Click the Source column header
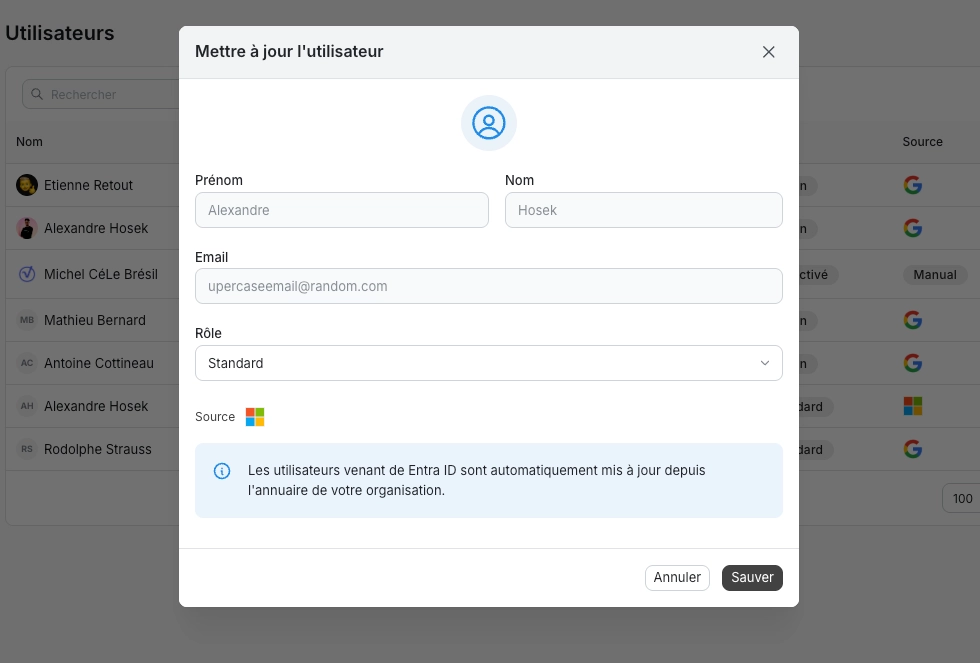 [922, 142]
